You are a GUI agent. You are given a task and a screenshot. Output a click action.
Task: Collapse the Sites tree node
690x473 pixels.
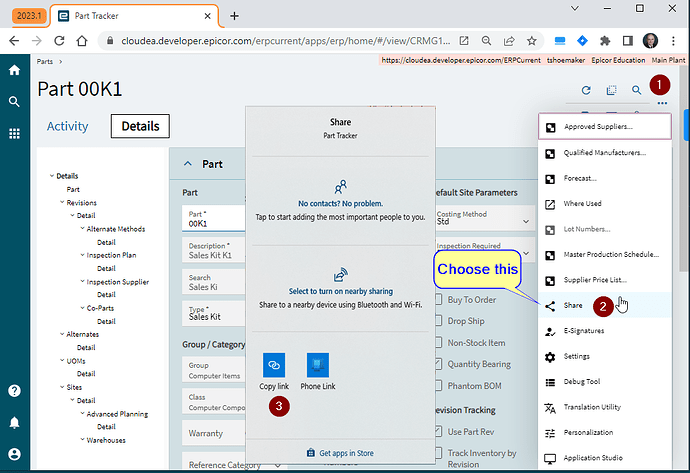tap(62, 387)
